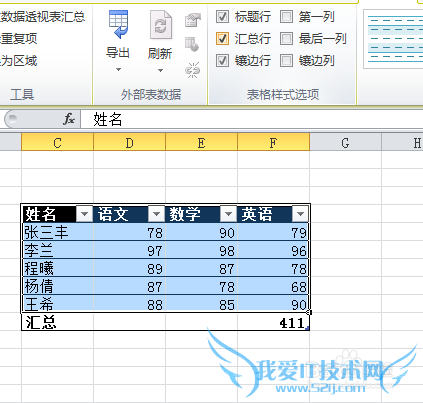
Task: Click the cell containing 王希
Action: [58, 304]
